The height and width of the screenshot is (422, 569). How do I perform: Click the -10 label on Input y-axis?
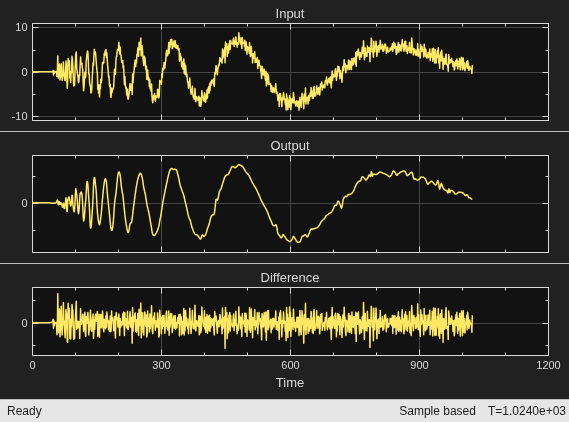tap(20, 116)
